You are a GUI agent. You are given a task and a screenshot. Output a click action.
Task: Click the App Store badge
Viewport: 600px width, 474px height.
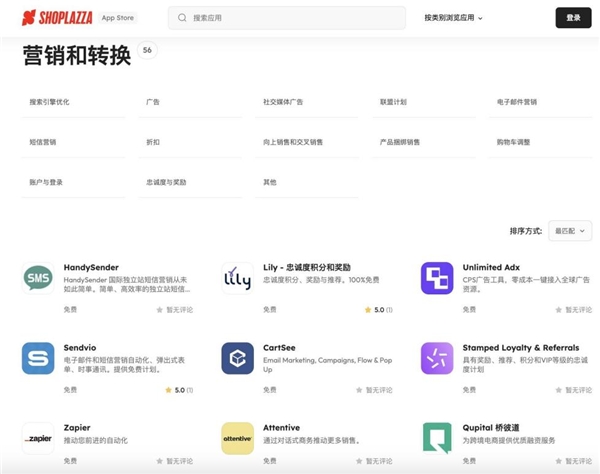coord(117,18)
